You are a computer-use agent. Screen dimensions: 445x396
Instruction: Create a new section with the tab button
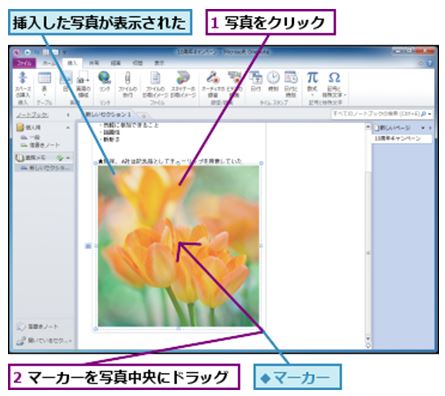[x=144, y=116]
